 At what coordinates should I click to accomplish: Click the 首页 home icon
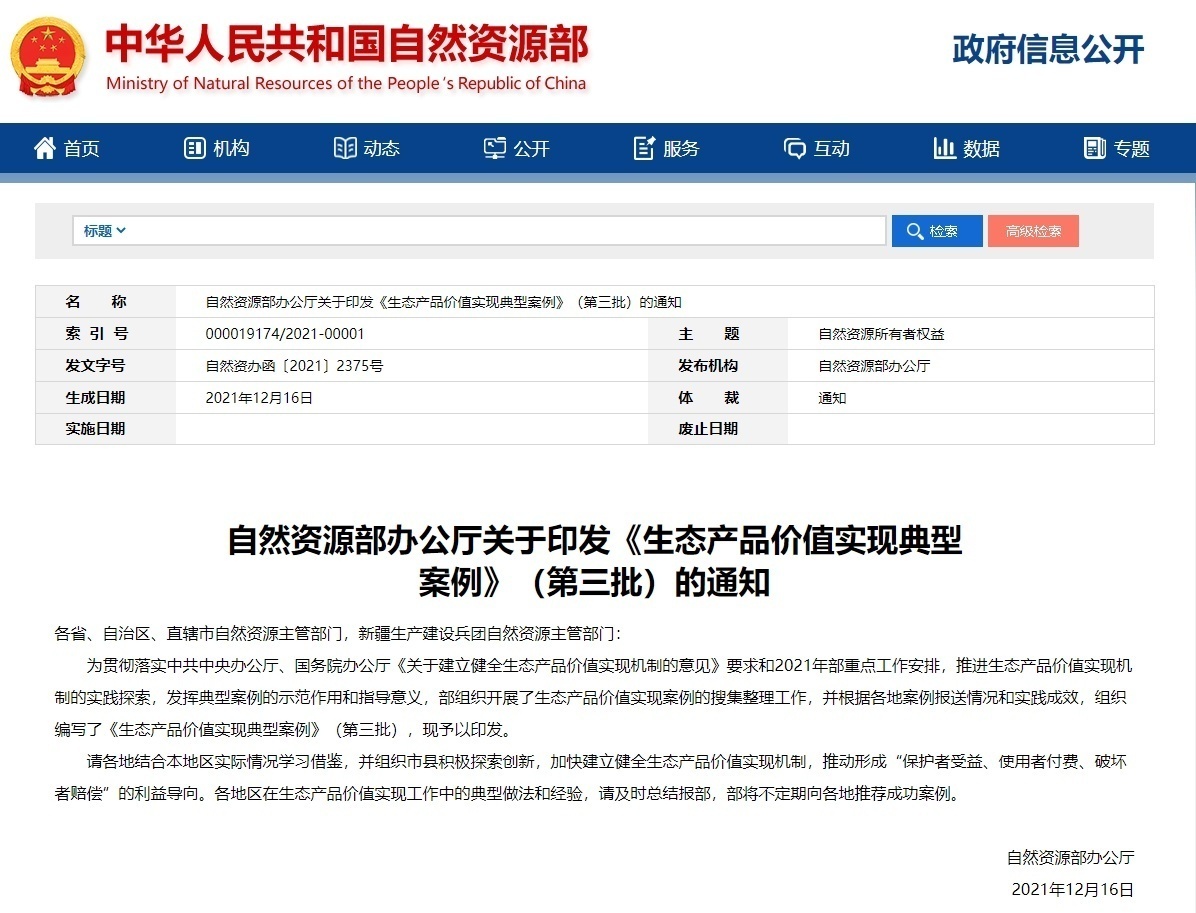click(x=43, y=148)
